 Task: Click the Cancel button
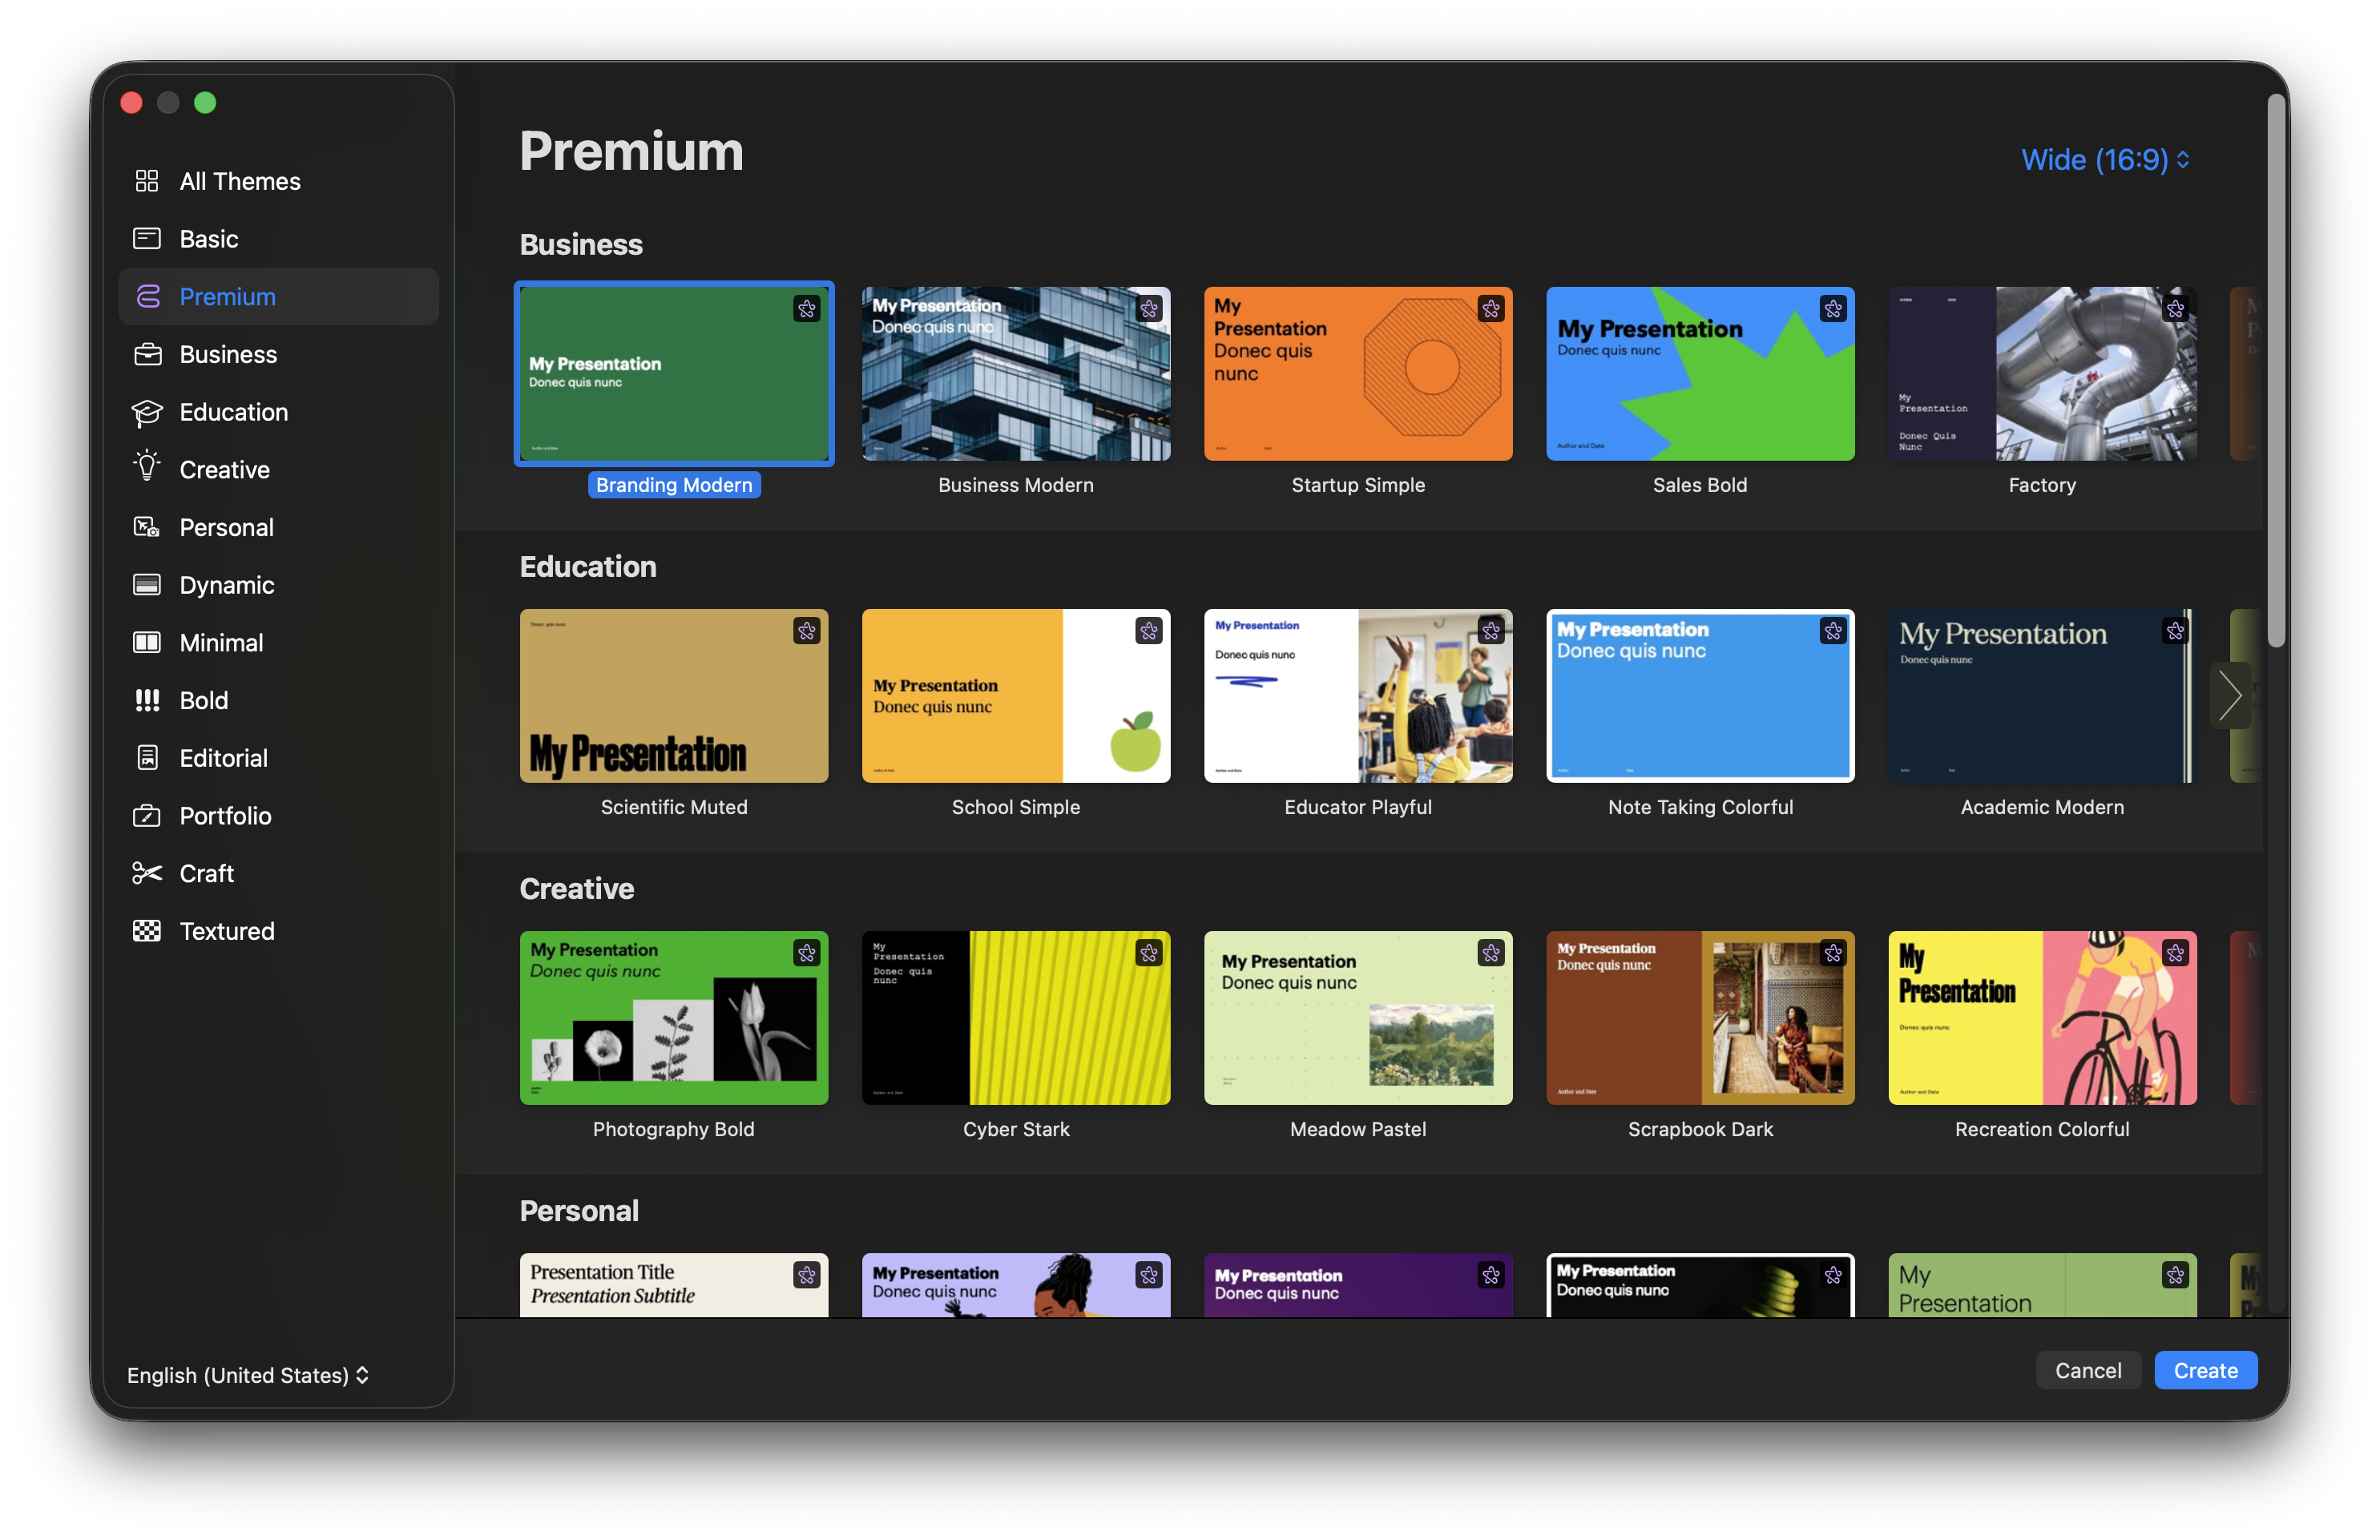[2087, 1370]
